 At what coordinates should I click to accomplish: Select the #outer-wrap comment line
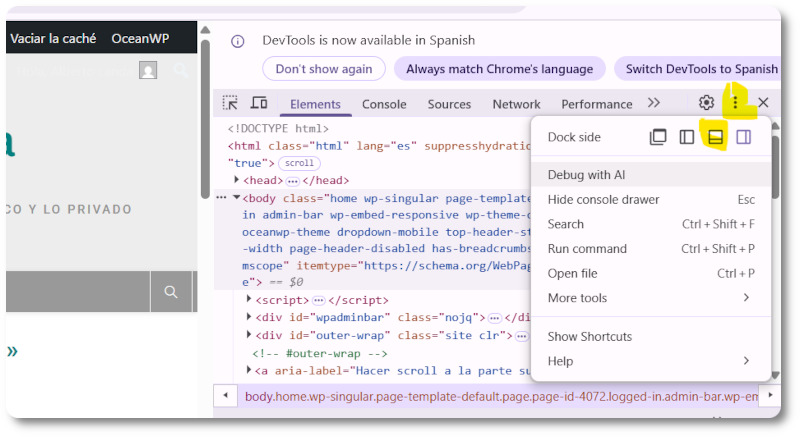320,353
